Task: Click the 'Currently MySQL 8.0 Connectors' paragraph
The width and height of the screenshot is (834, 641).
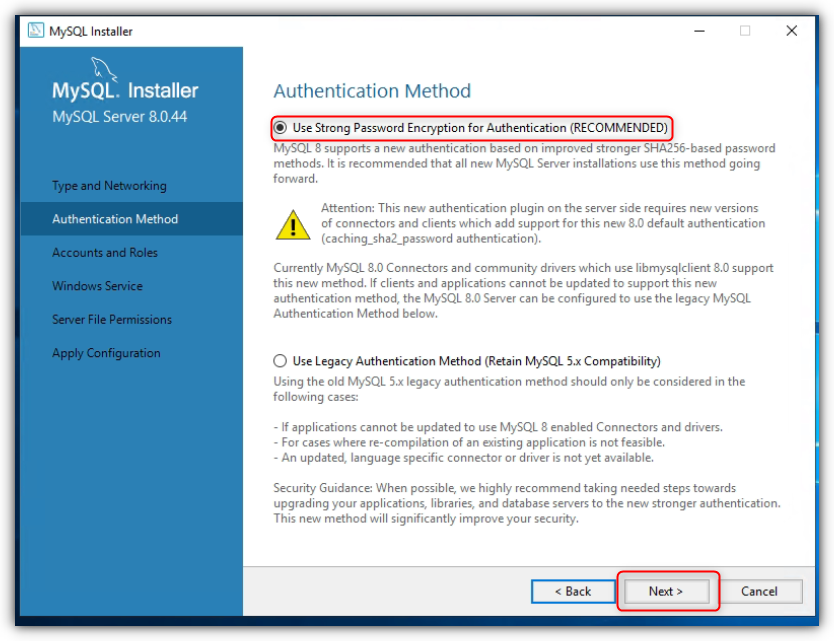Action: point(523,290)
